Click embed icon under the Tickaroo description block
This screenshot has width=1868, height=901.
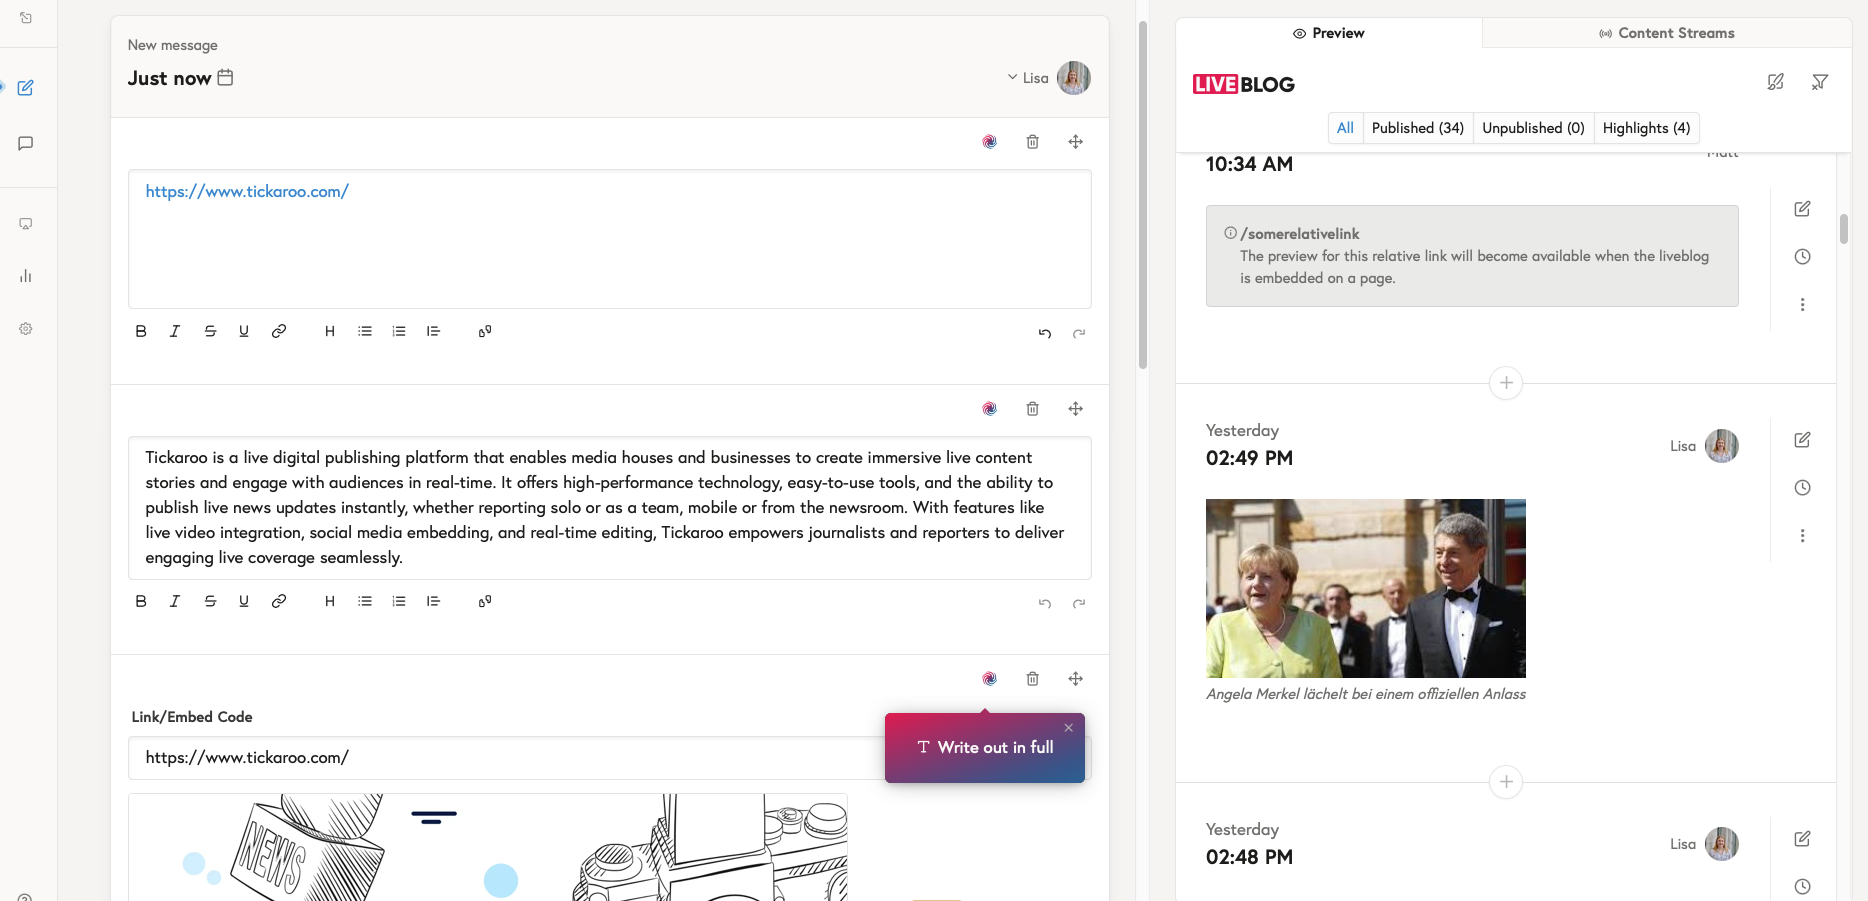click(485, 601)
